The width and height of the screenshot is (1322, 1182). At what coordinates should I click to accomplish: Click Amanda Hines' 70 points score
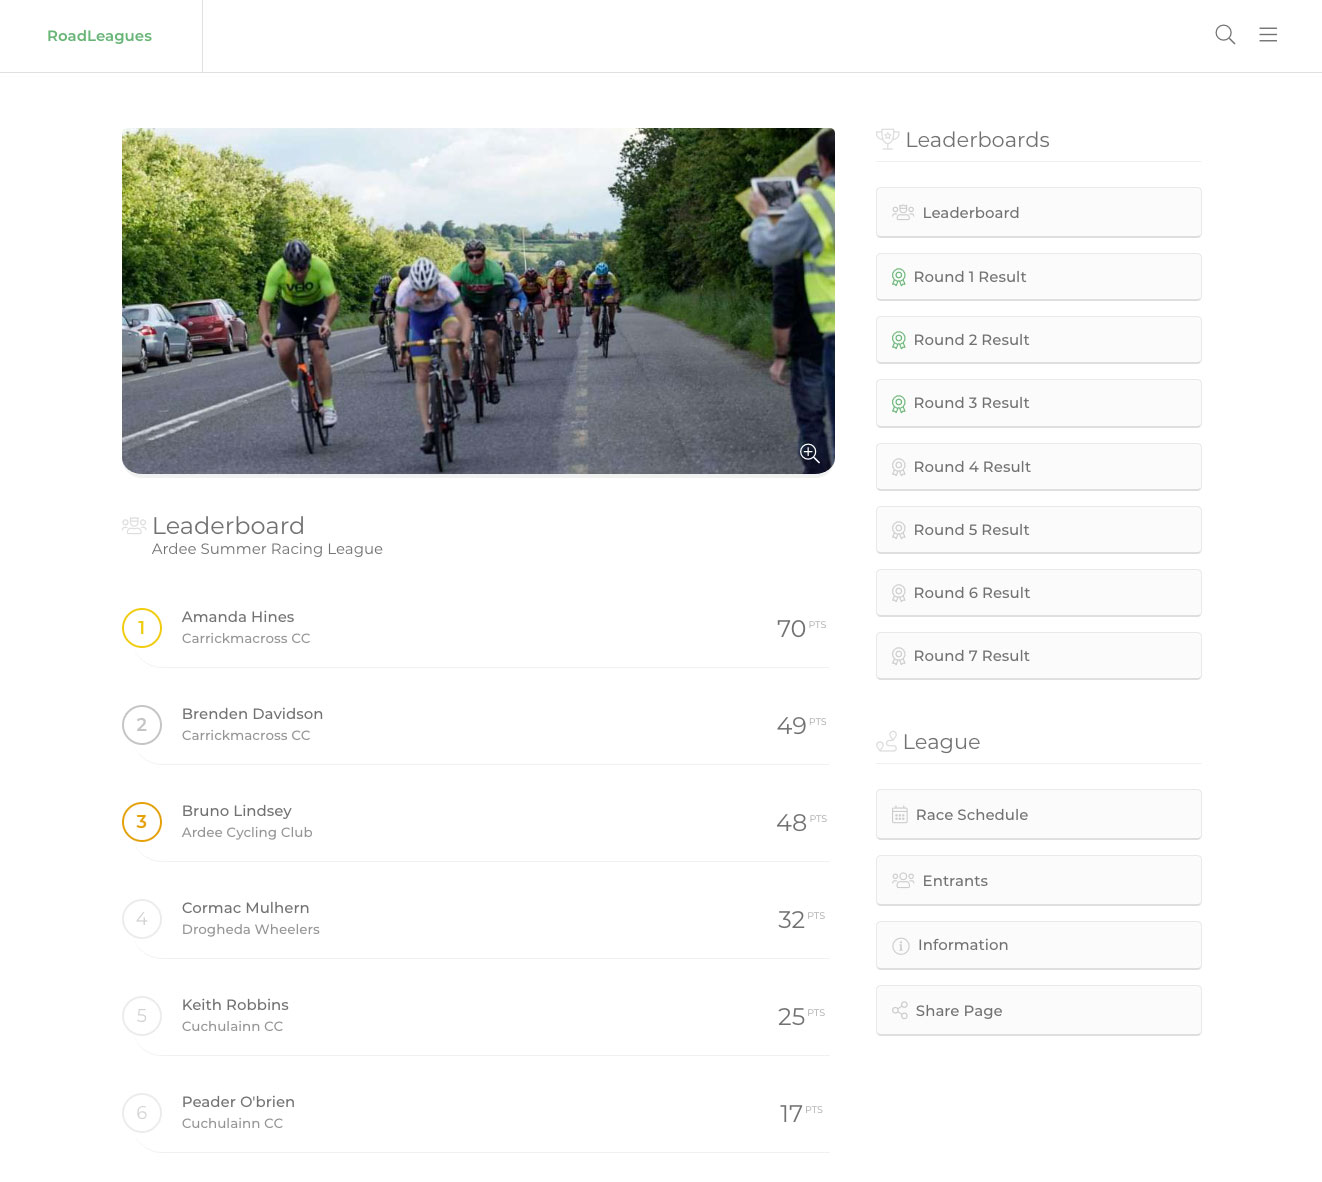click(x=801, y=628)
